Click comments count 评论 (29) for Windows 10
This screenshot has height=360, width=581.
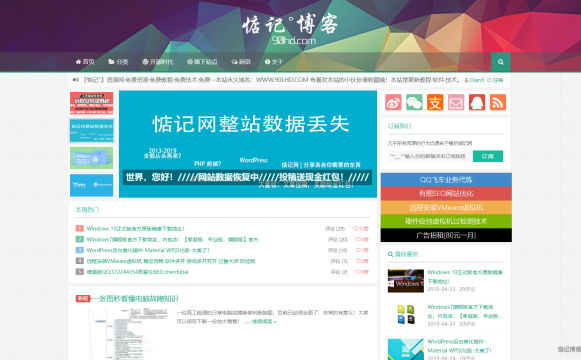pyautogui.click(x=335, y=229)
